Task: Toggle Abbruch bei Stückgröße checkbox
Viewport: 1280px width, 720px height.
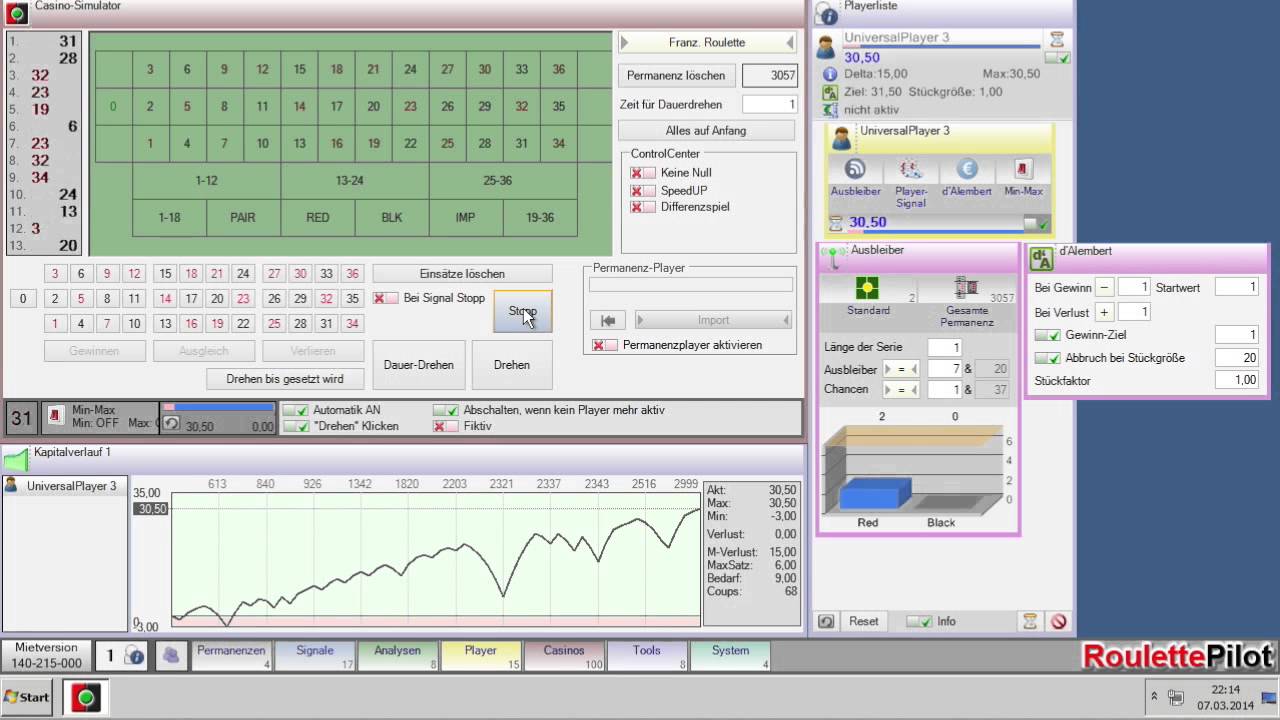Action: tap(1047, 358)
